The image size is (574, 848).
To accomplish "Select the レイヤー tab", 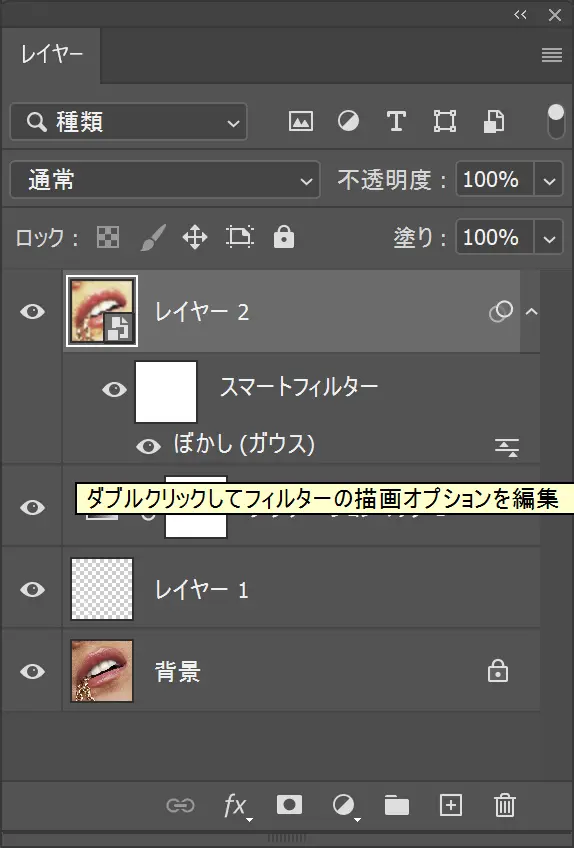I will (51, 55).
